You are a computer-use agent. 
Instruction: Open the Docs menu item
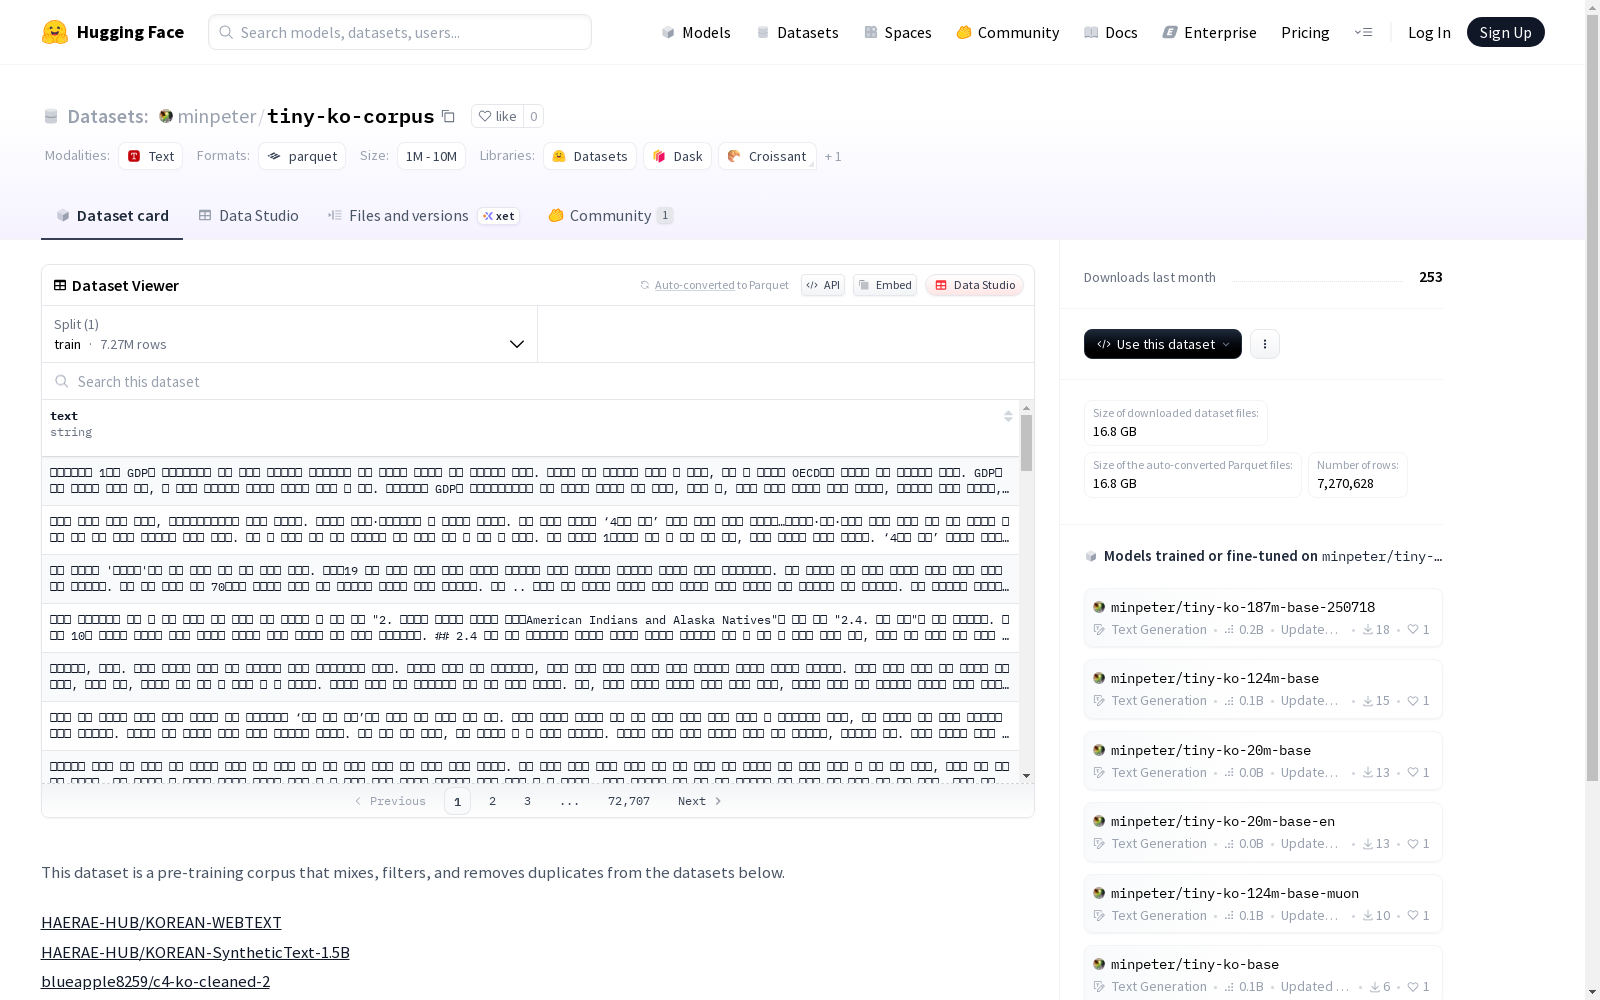pos(1110,32)
